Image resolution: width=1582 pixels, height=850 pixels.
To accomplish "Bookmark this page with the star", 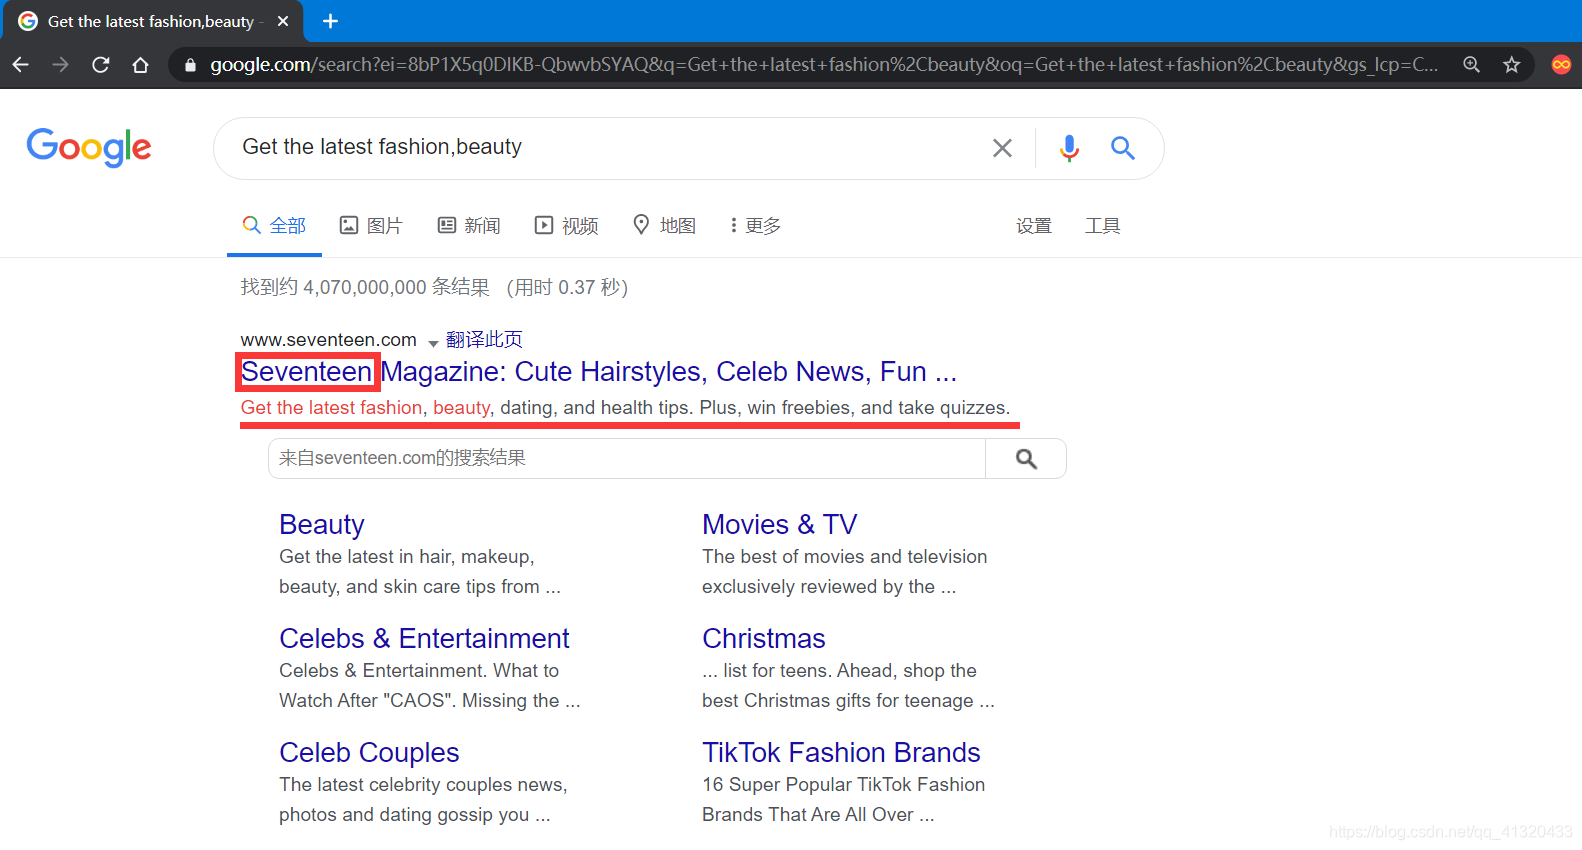I will 1511,65.
